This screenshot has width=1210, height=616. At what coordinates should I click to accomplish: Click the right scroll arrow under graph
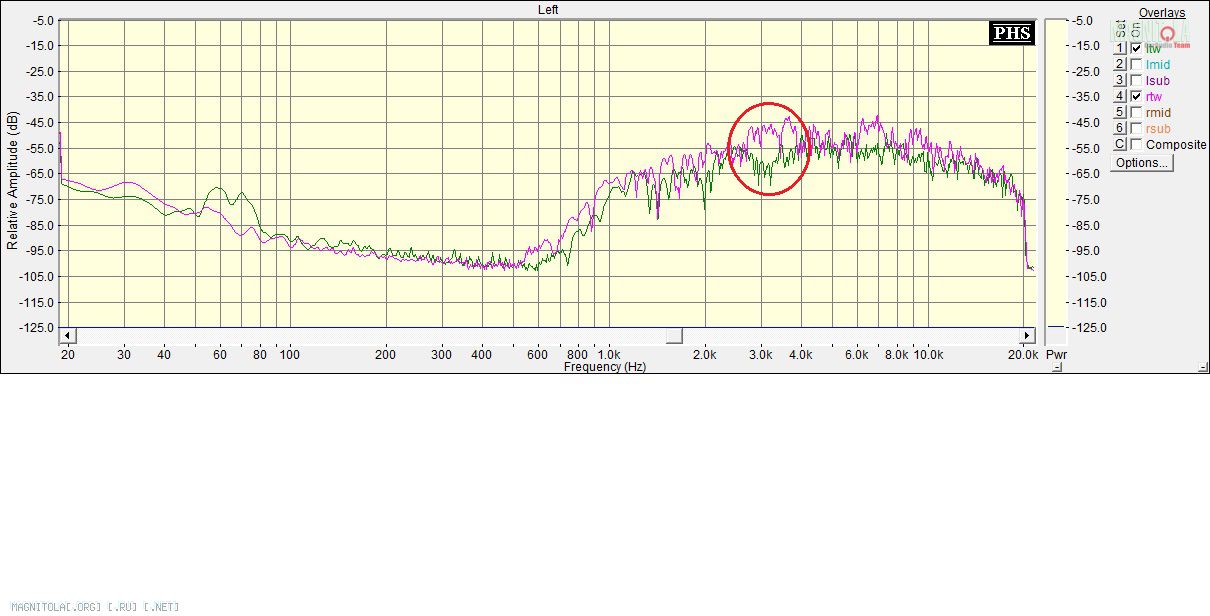pos(1026,335)
